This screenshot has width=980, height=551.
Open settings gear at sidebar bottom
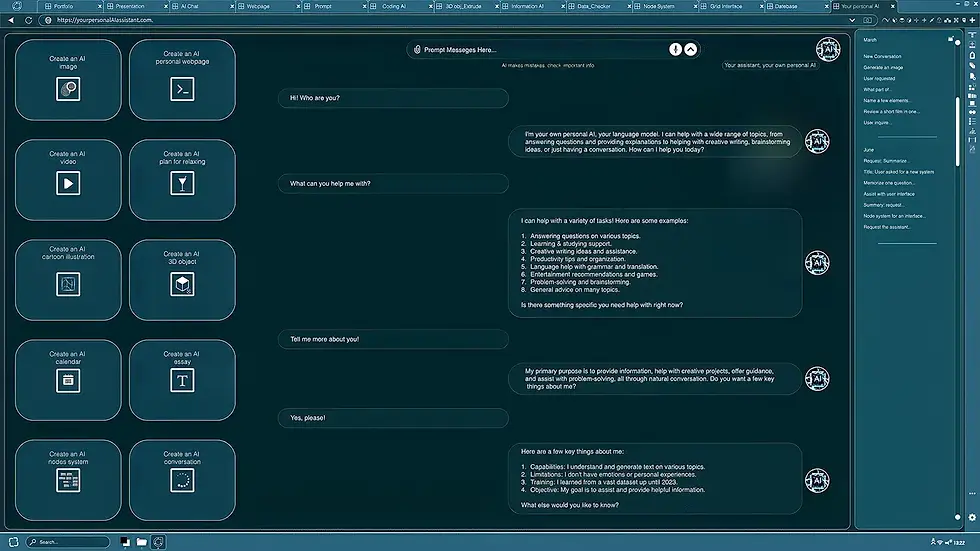(x=972, y=517)
